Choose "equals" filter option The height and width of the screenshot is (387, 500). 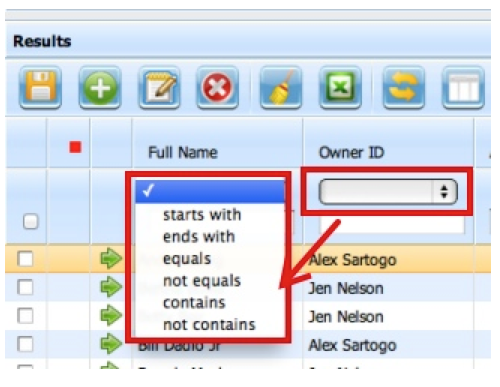pyautogui.click(x=187, y=259)
